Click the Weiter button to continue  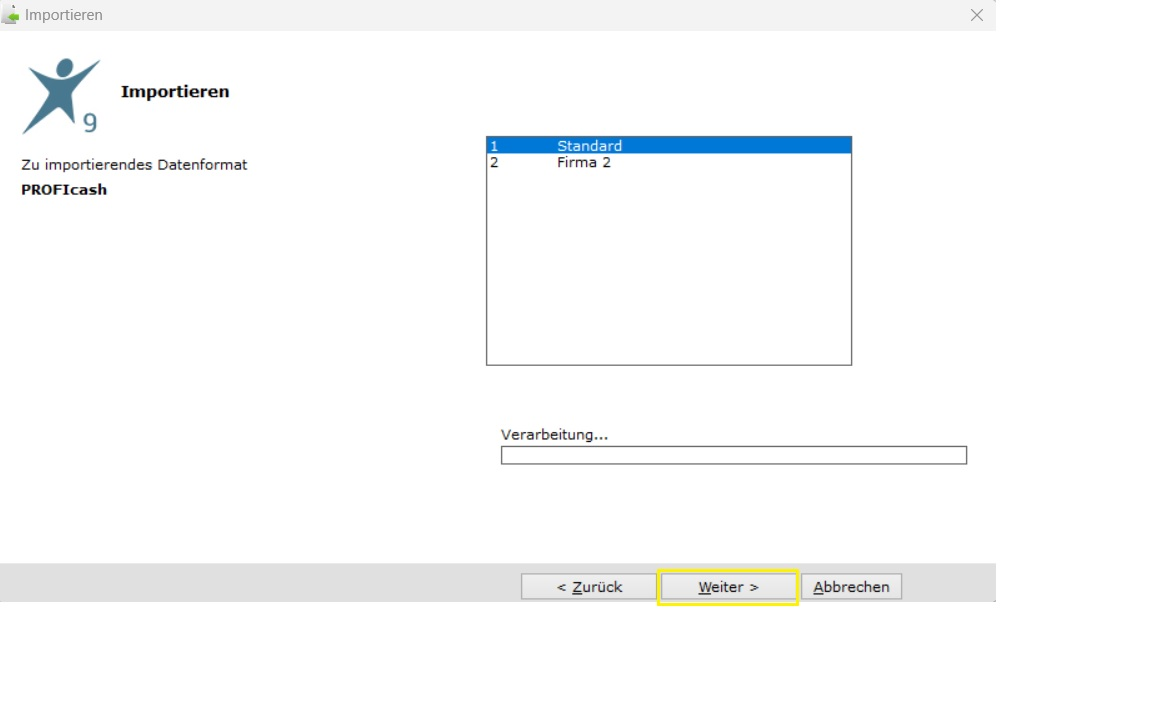click(728, 587)
